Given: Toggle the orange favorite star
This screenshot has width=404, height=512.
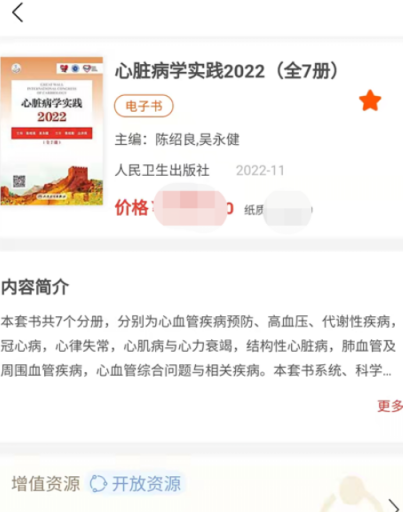Looking at the screenshot, I should (x=370, y=100).
